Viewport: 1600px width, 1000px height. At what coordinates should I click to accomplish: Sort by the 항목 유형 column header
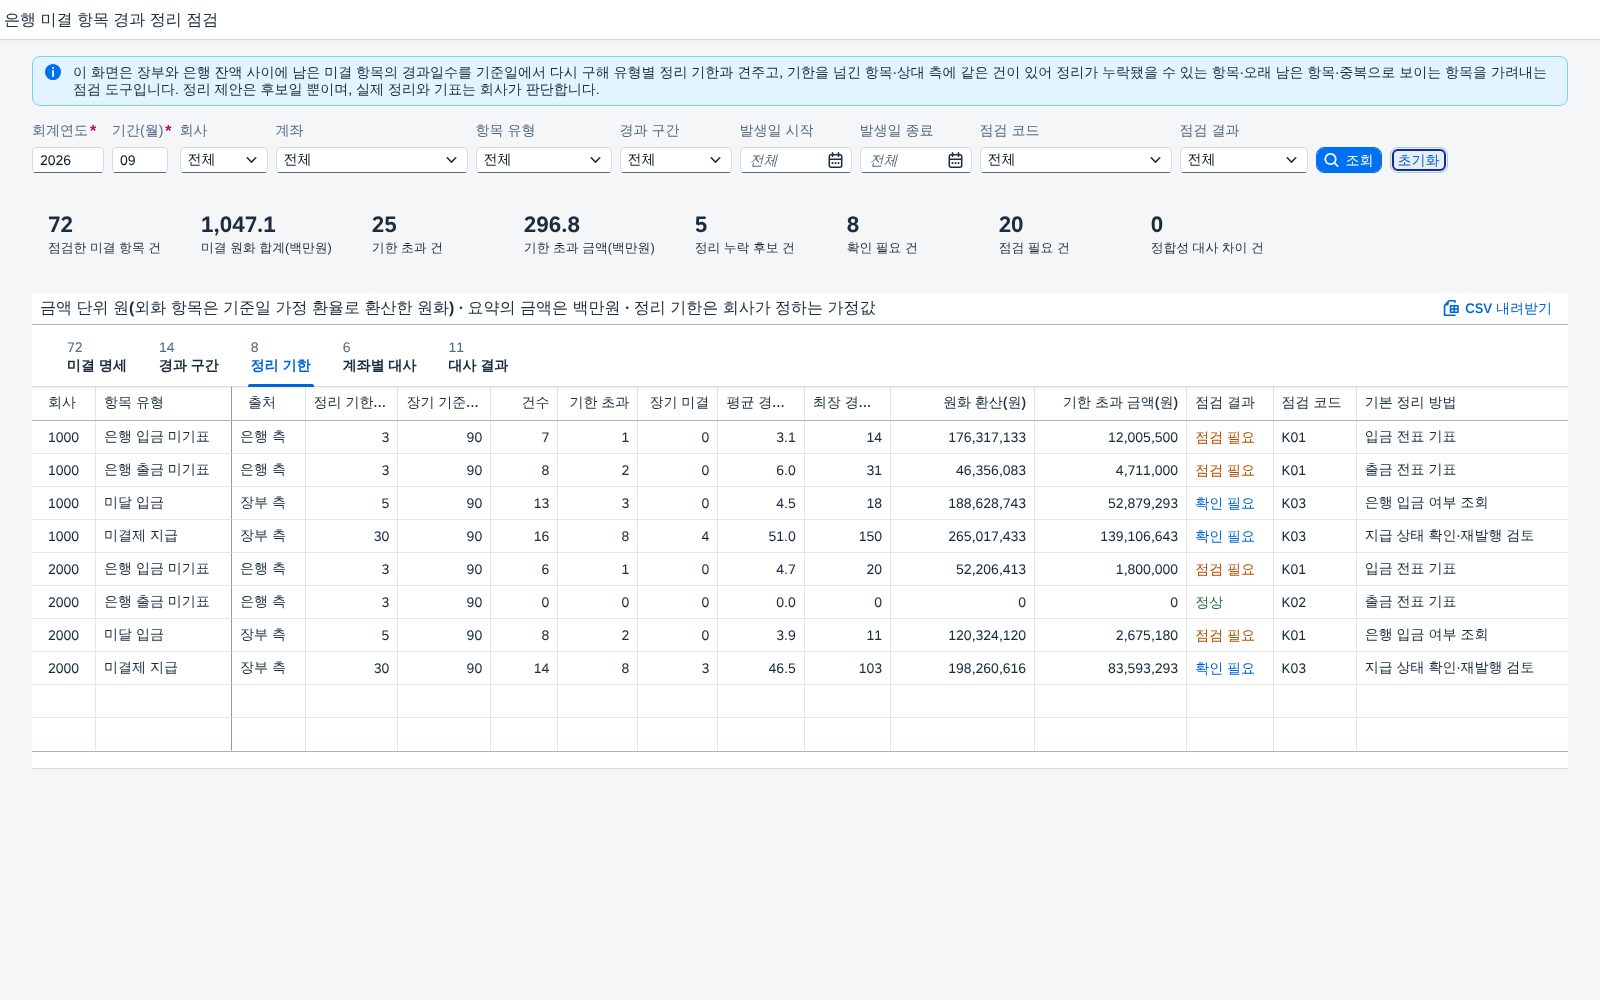point(163,403)
